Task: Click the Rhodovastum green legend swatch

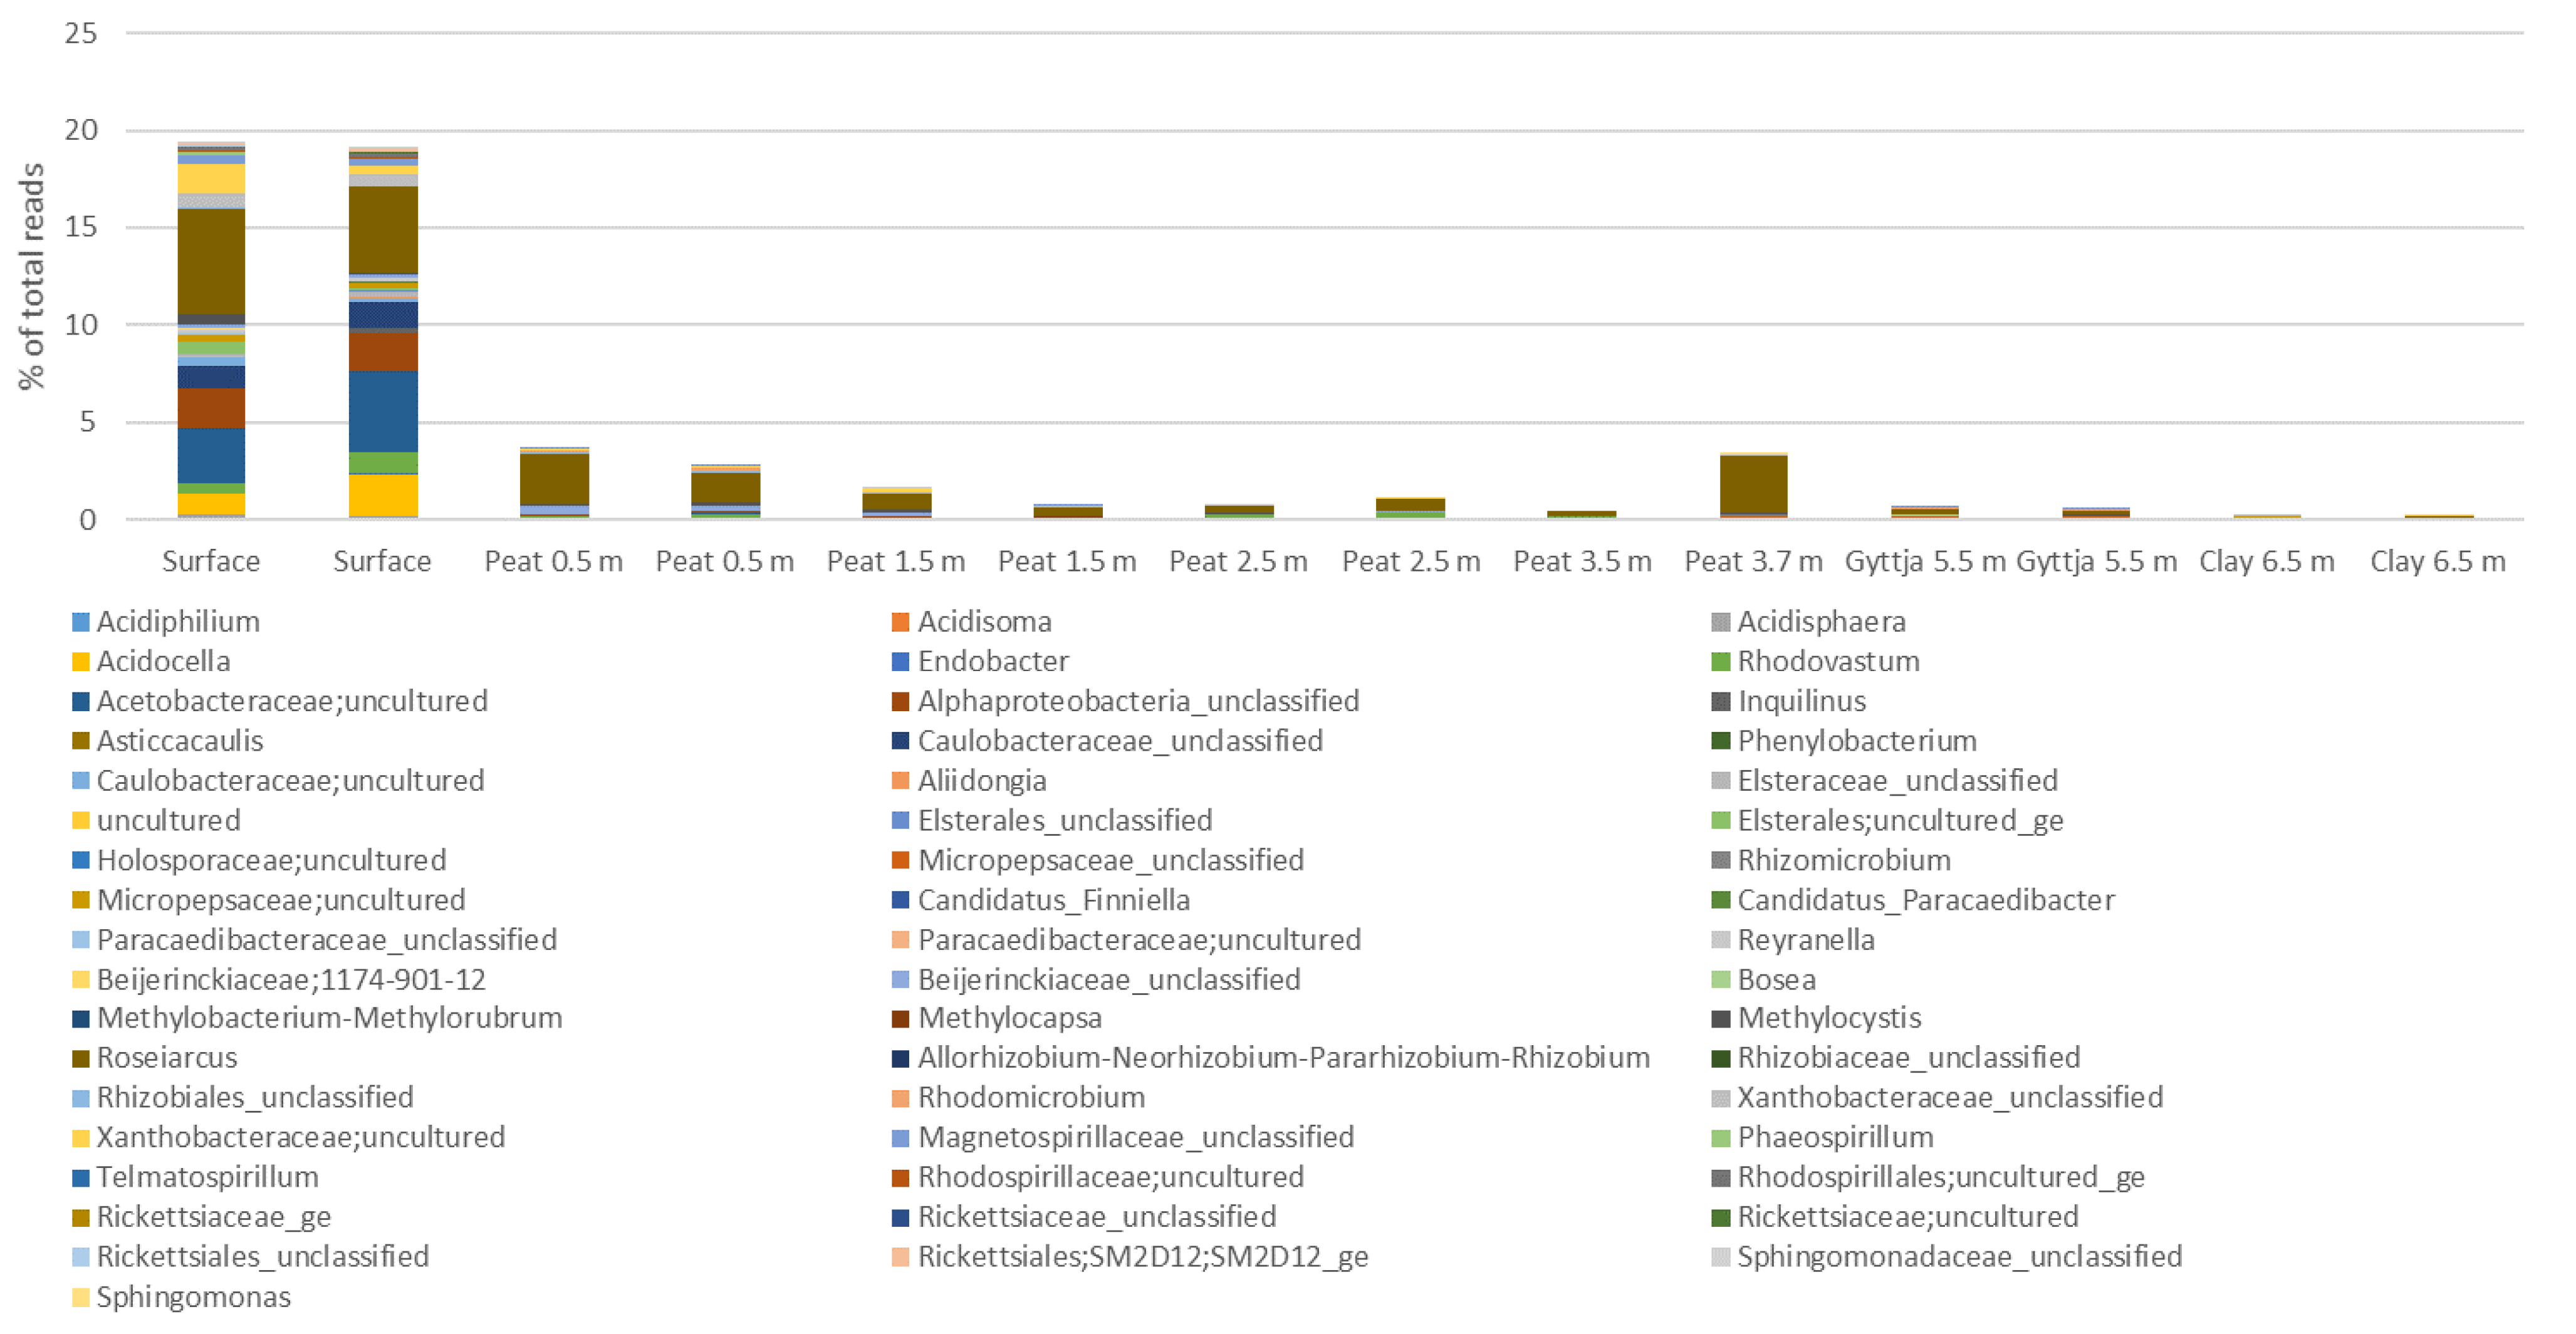Action: point(1720,662)
